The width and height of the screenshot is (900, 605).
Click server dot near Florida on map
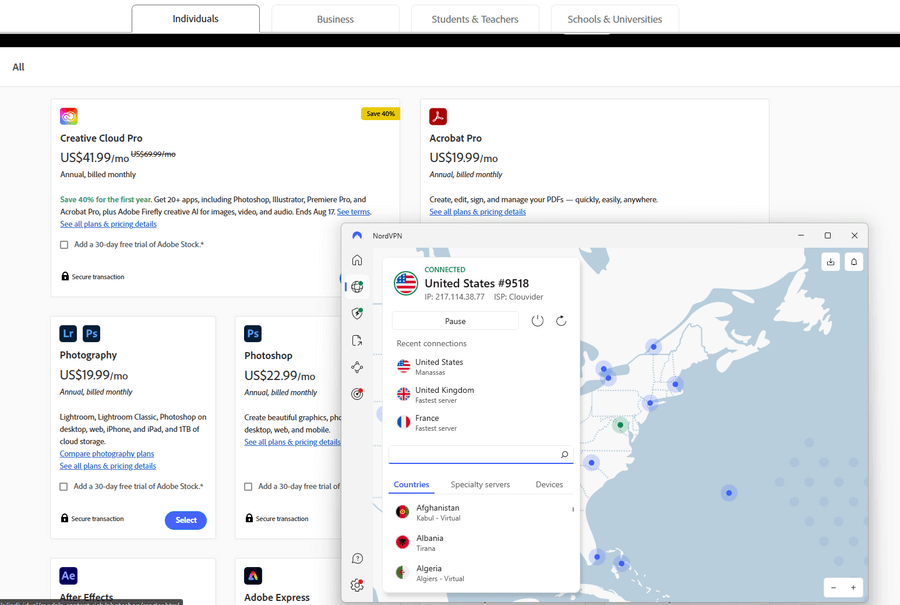(597, 556)
